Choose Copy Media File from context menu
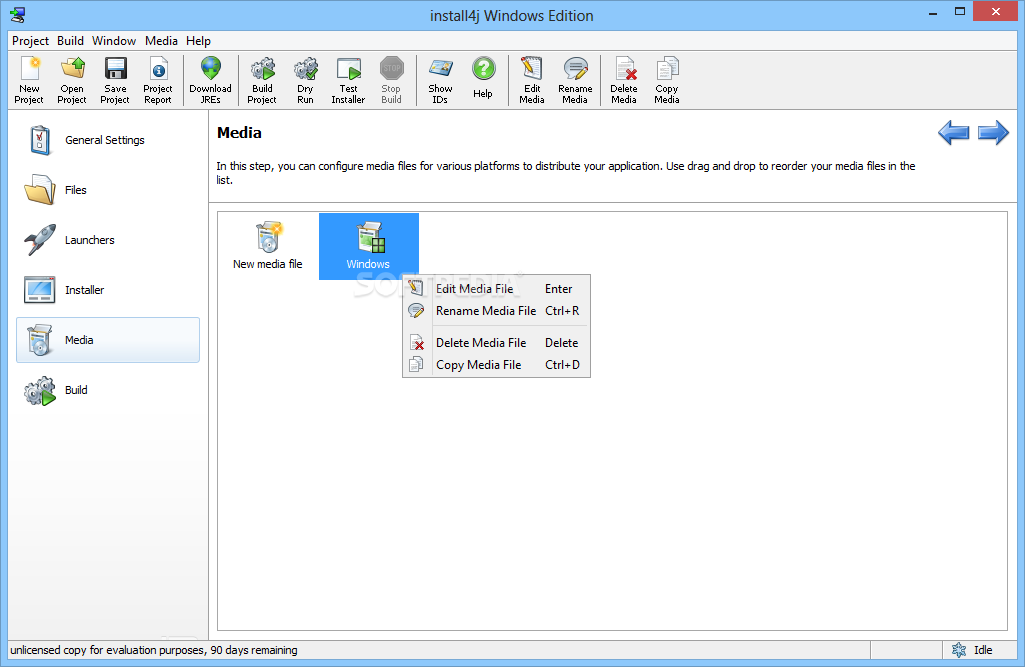 pos(496,365)
